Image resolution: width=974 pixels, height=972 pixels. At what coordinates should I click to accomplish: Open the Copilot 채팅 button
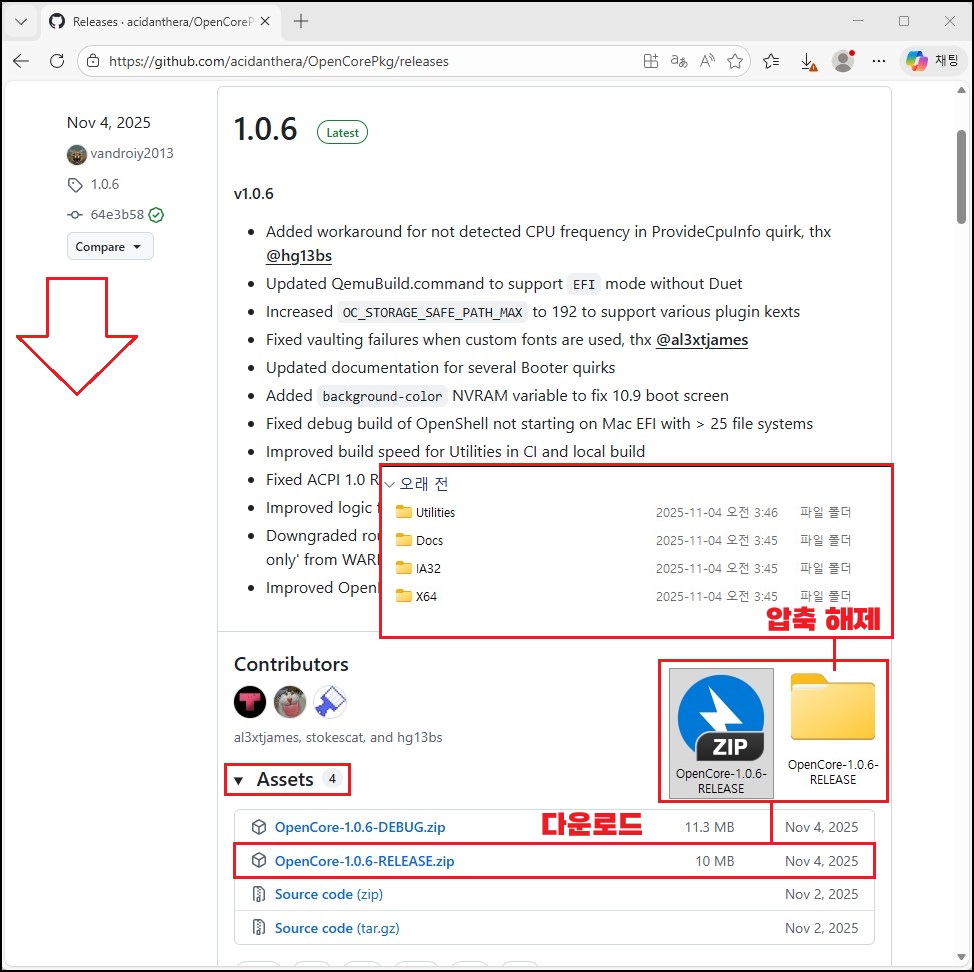[932, 60]
